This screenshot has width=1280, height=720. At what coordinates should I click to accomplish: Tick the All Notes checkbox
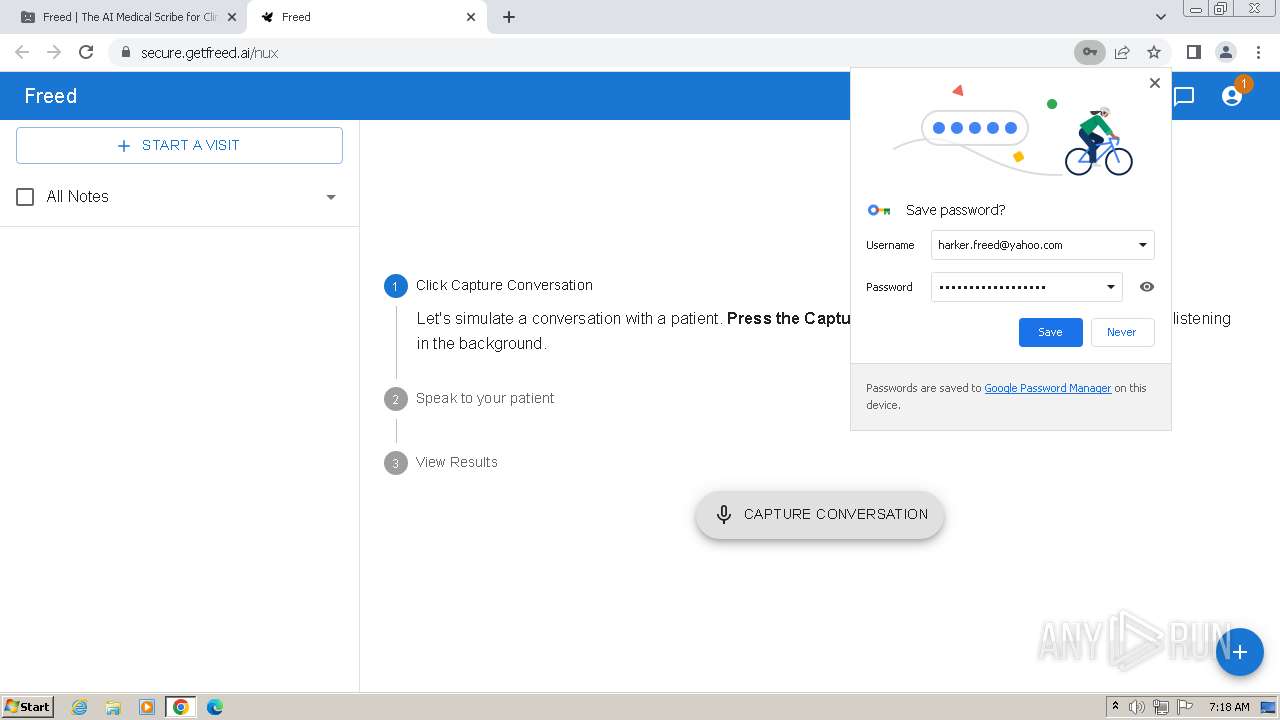coord(26,197)
